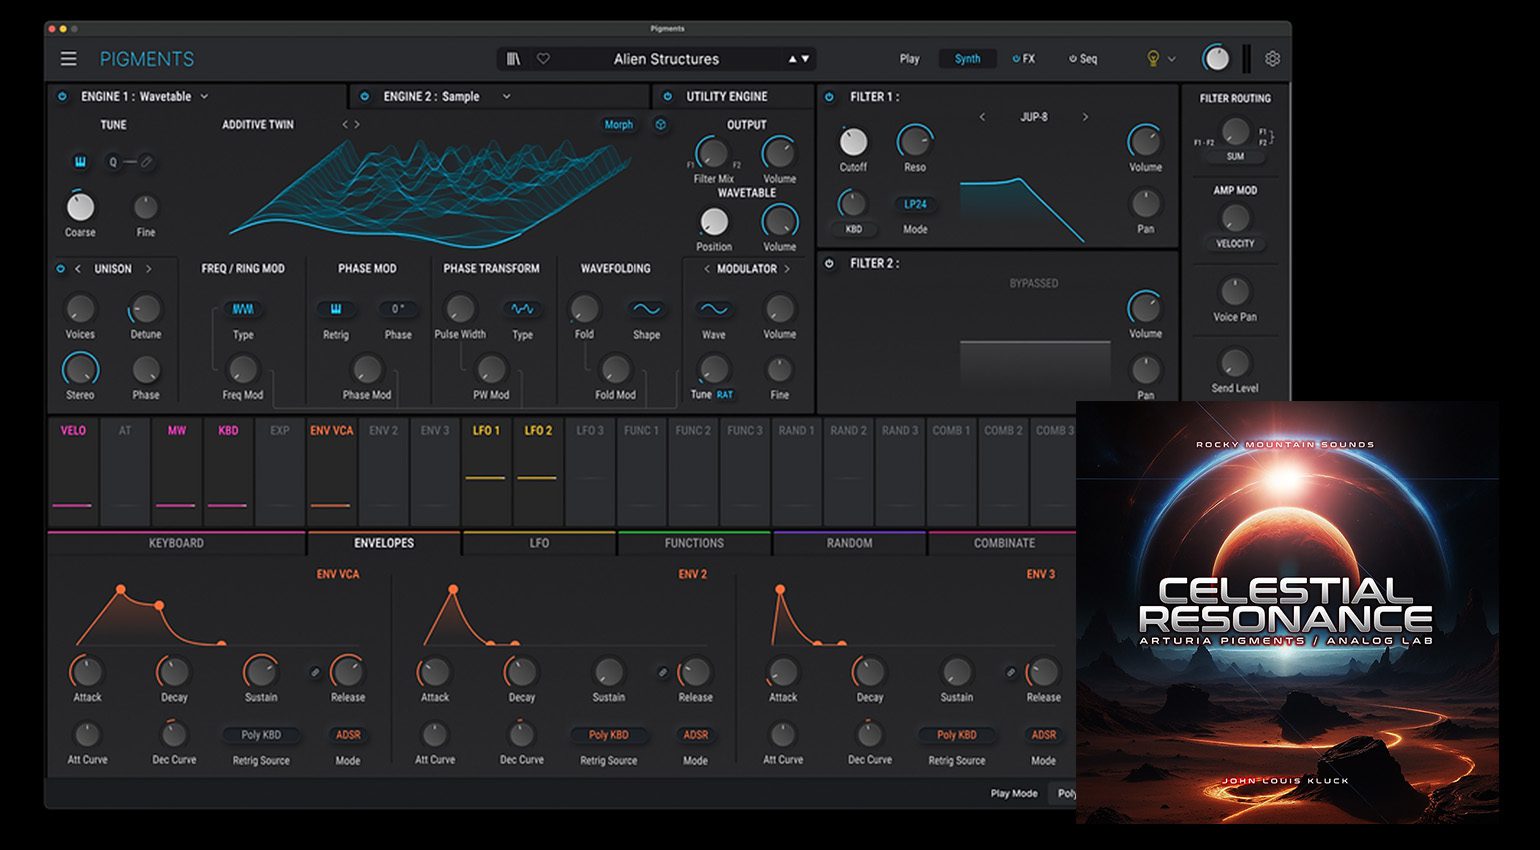The image size is (1540, 850).
Task: Open the preset library browser icon
Action: 513,59
